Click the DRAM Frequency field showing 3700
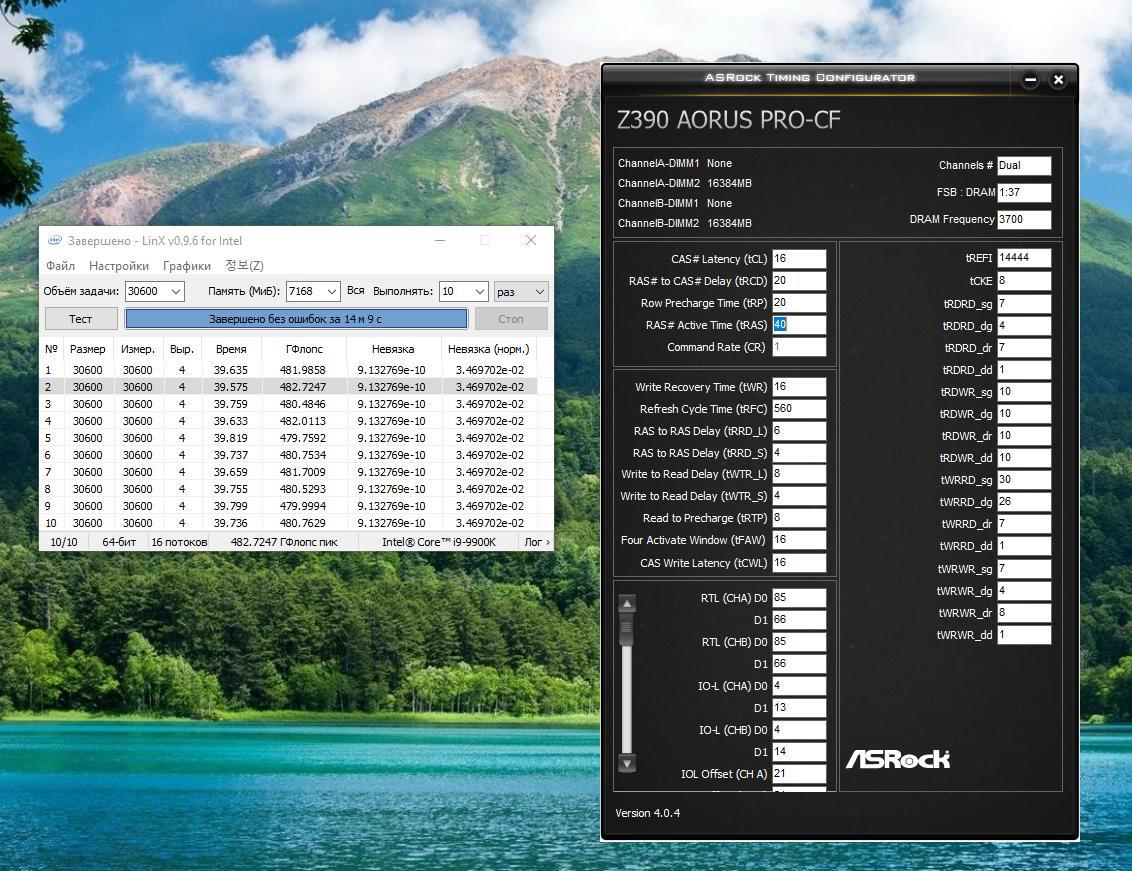This screenshot has width=1132, height=871. pos(1024,220)
